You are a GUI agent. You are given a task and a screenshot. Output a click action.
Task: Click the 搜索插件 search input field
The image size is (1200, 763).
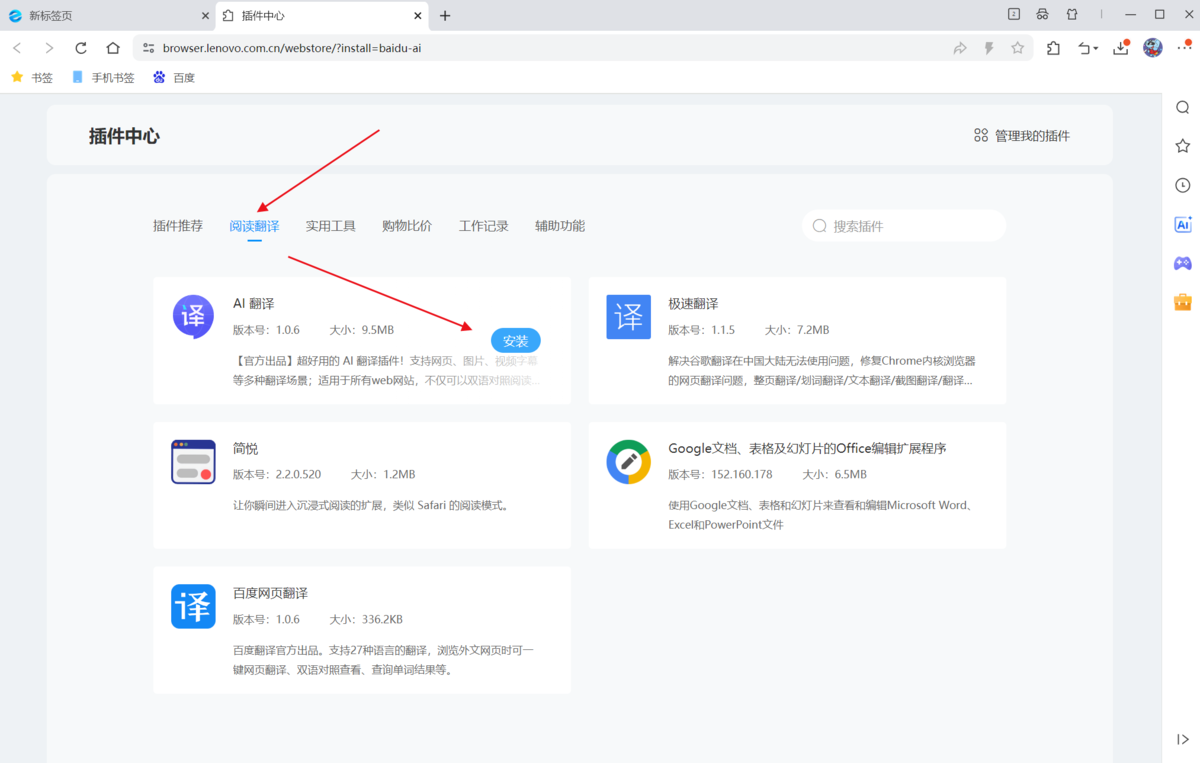click(x=900, y=225)
